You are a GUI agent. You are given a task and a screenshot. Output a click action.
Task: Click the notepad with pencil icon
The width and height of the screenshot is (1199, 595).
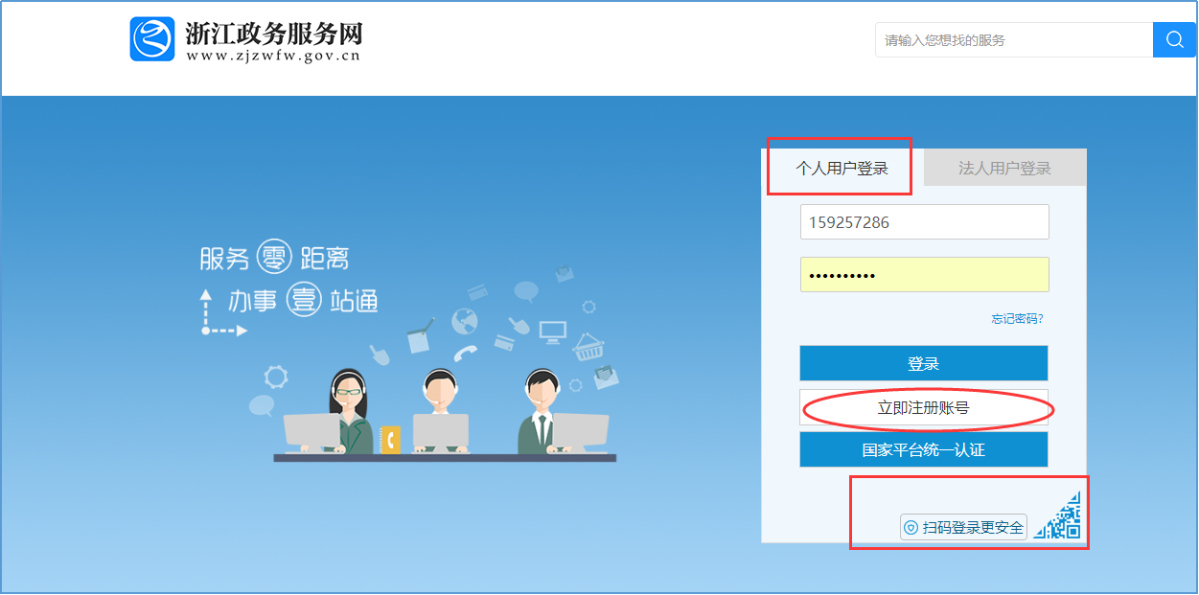(x=420, y=337)
